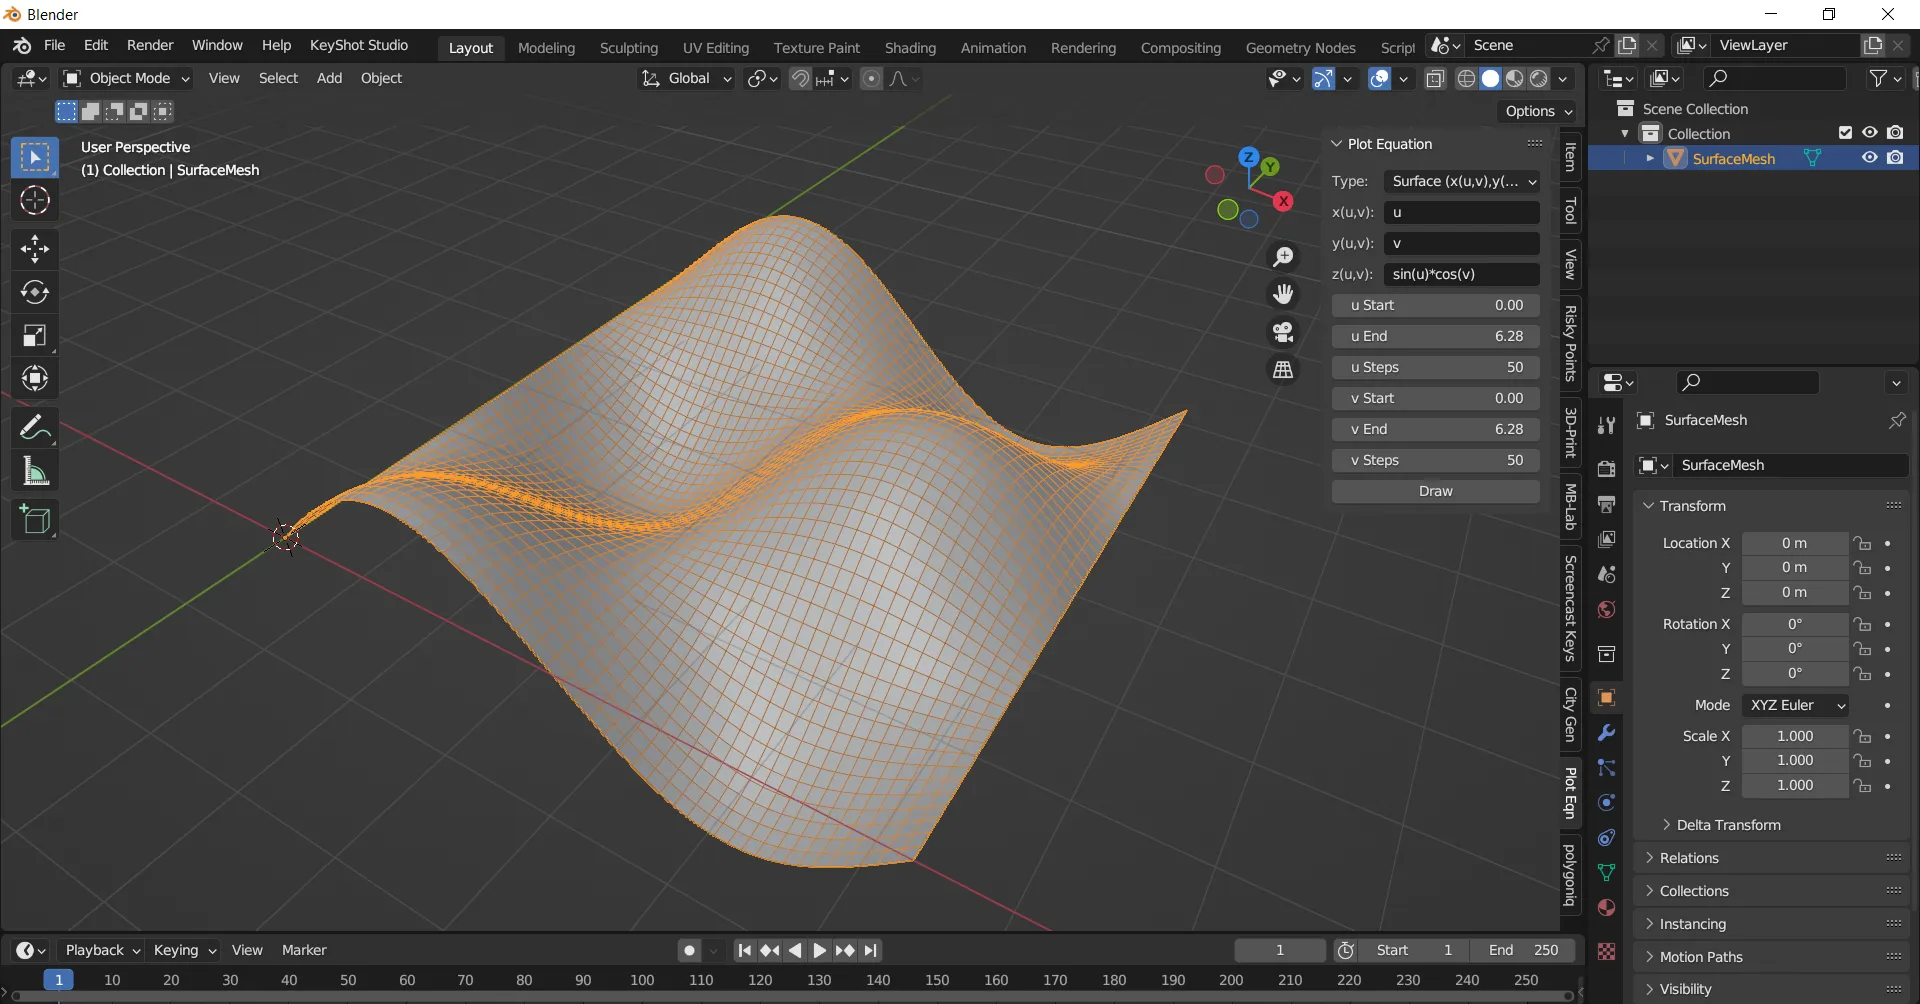Switch to wireframe viewport shading
Image resolution: width=1920 pixels, height=1004 pixels.
click(1466, 79)
